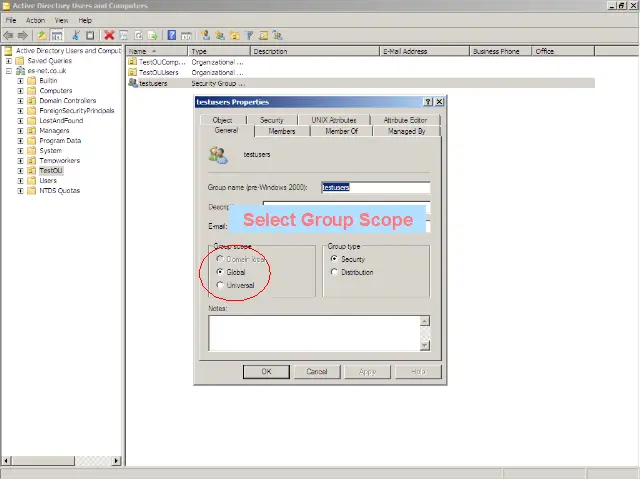Click Find objects toolbar icon
The image size is (640, 480).
pyautogui.click(x=263, y=36)
